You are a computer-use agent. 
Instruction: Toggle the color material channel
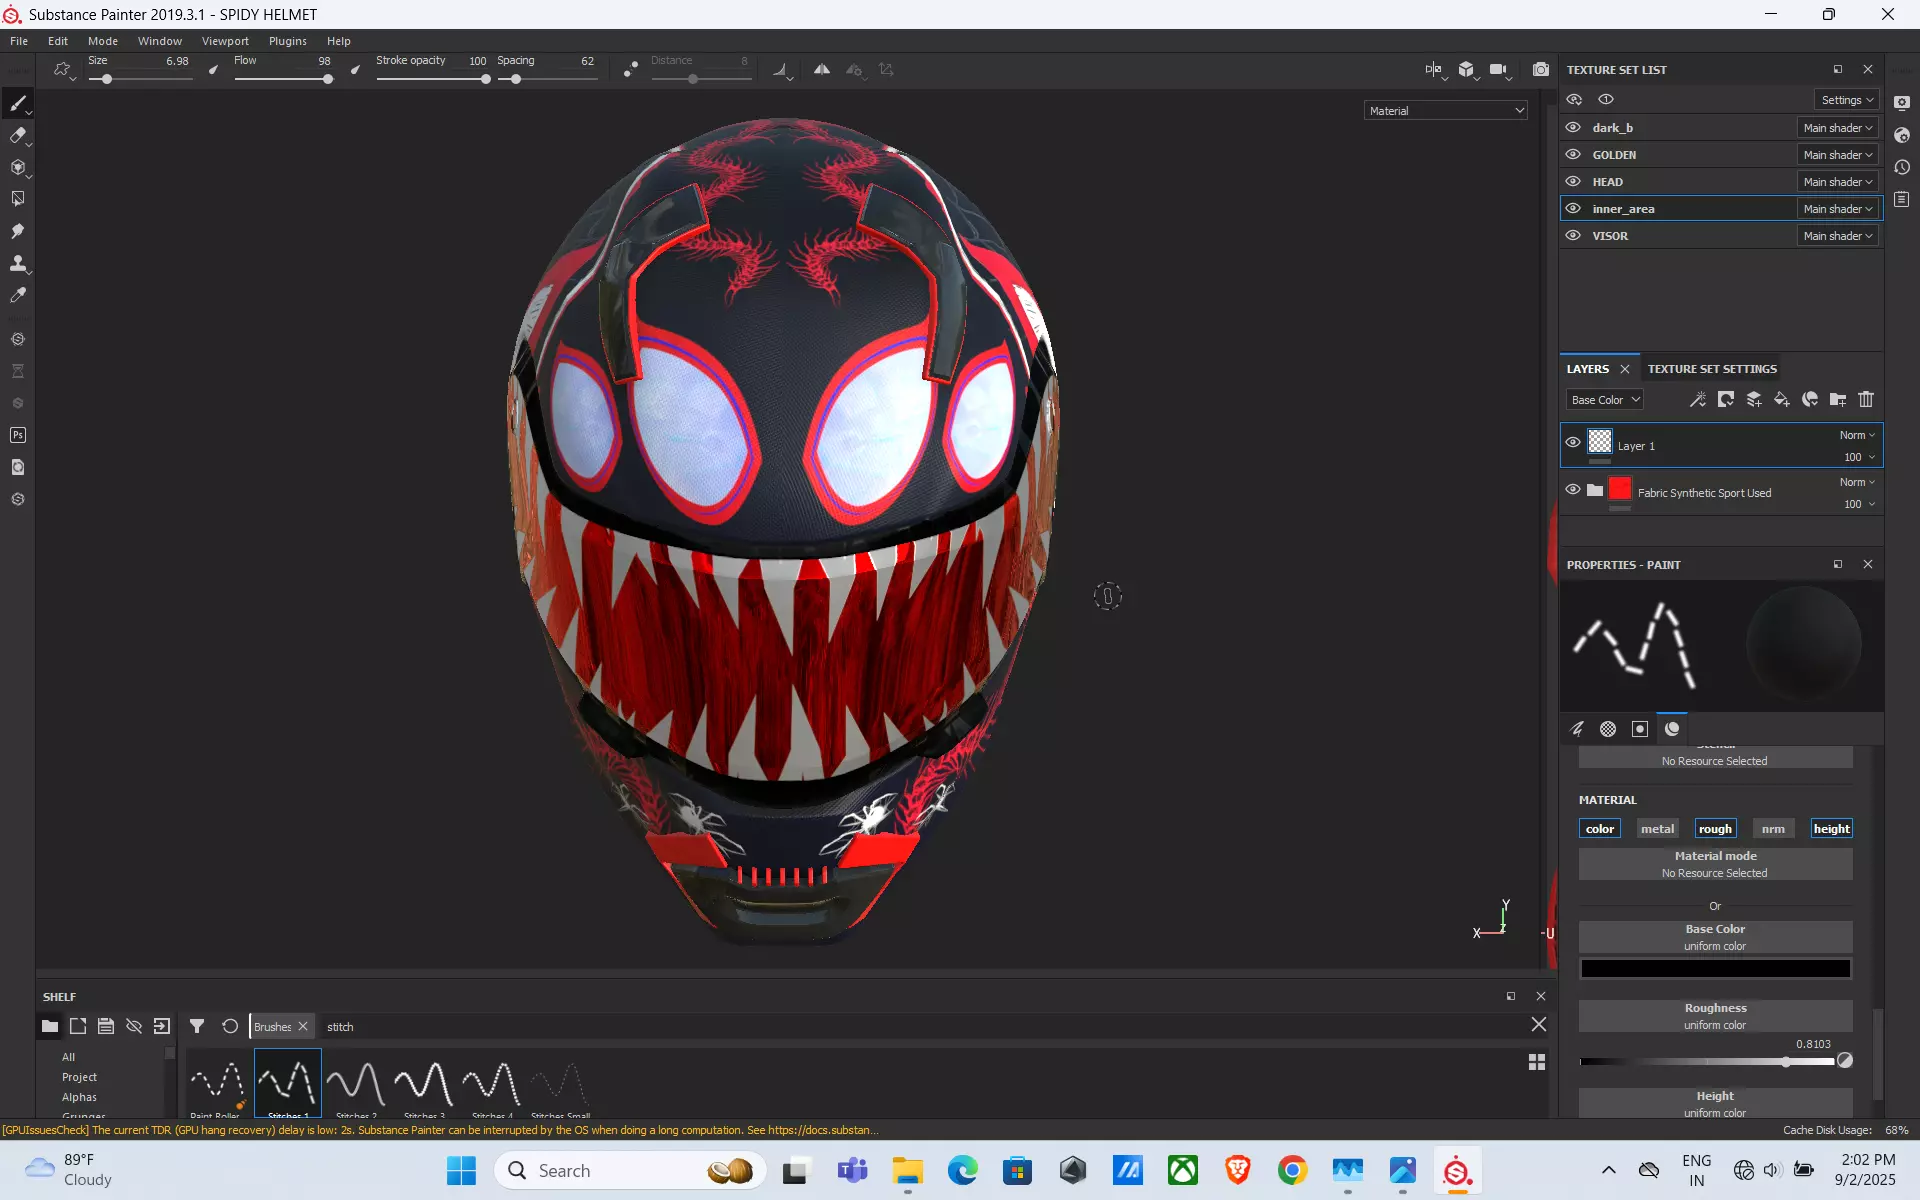pos(1600,828)
